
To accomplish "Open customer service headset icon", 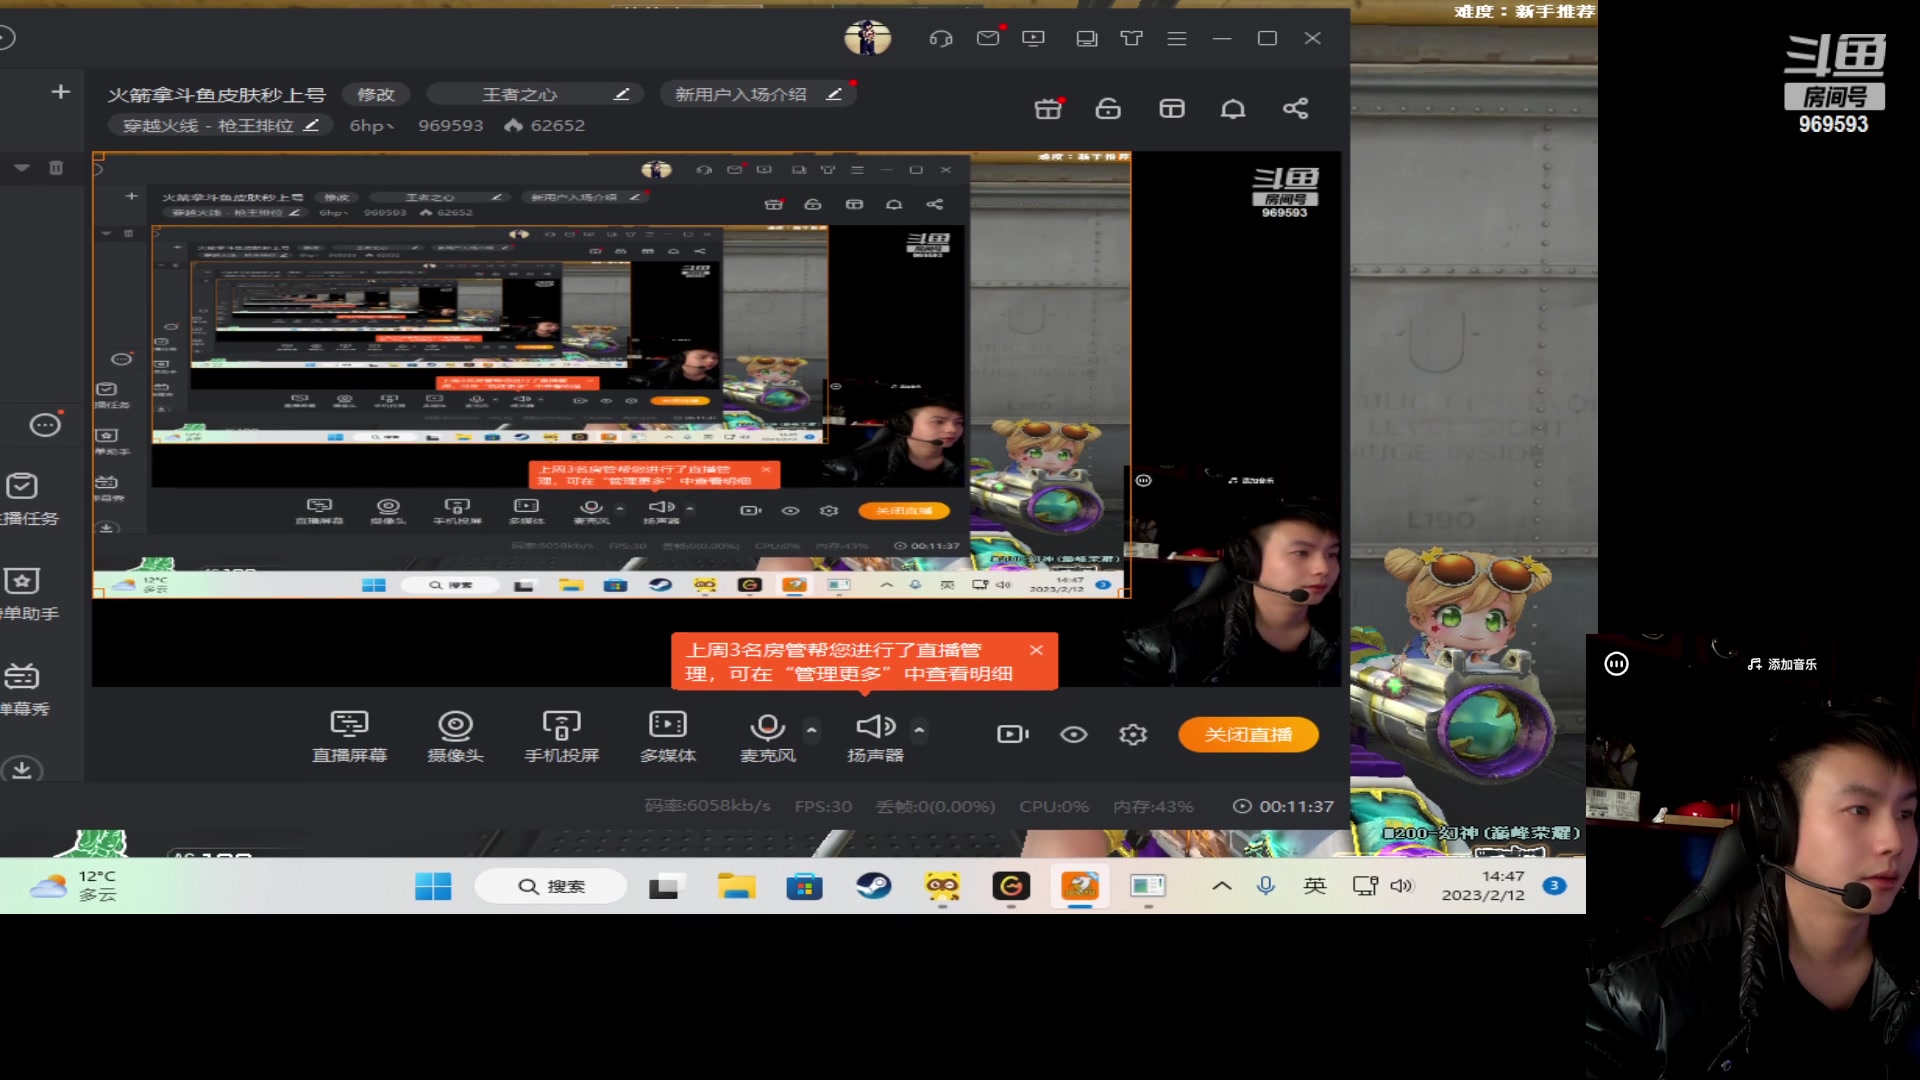I will [941, 38].
